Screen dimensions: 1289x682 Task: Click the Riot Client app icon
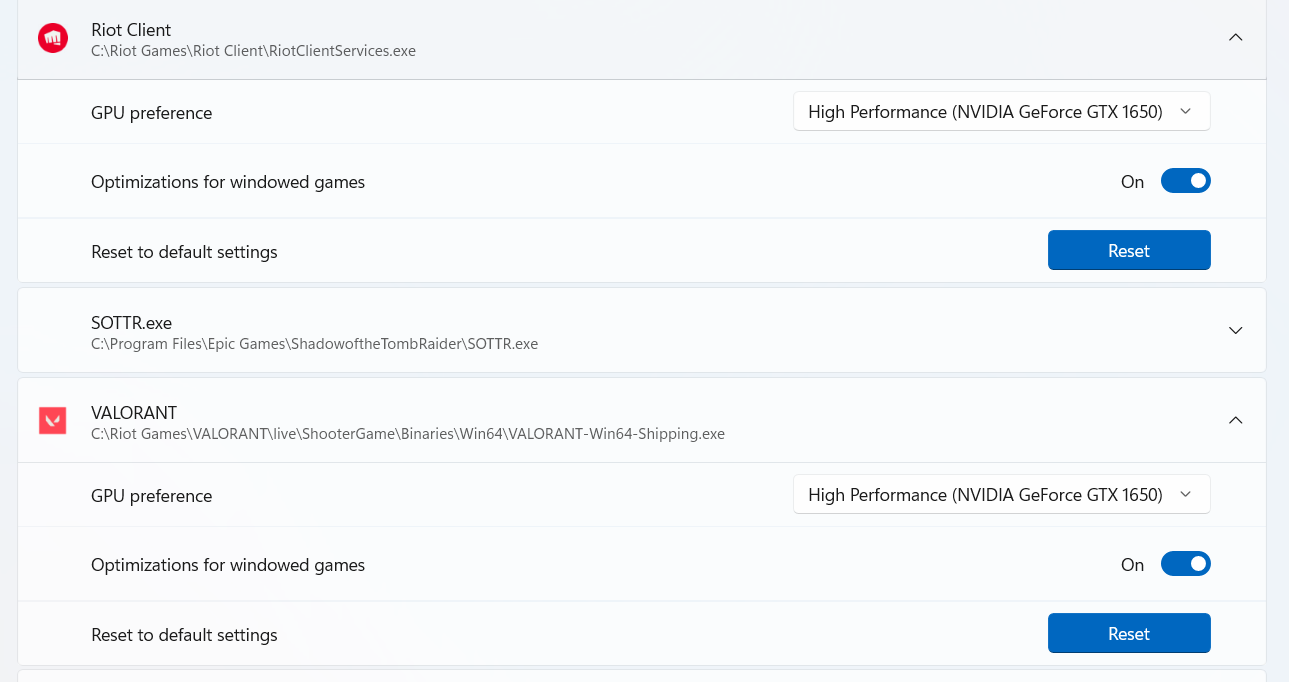52,39
